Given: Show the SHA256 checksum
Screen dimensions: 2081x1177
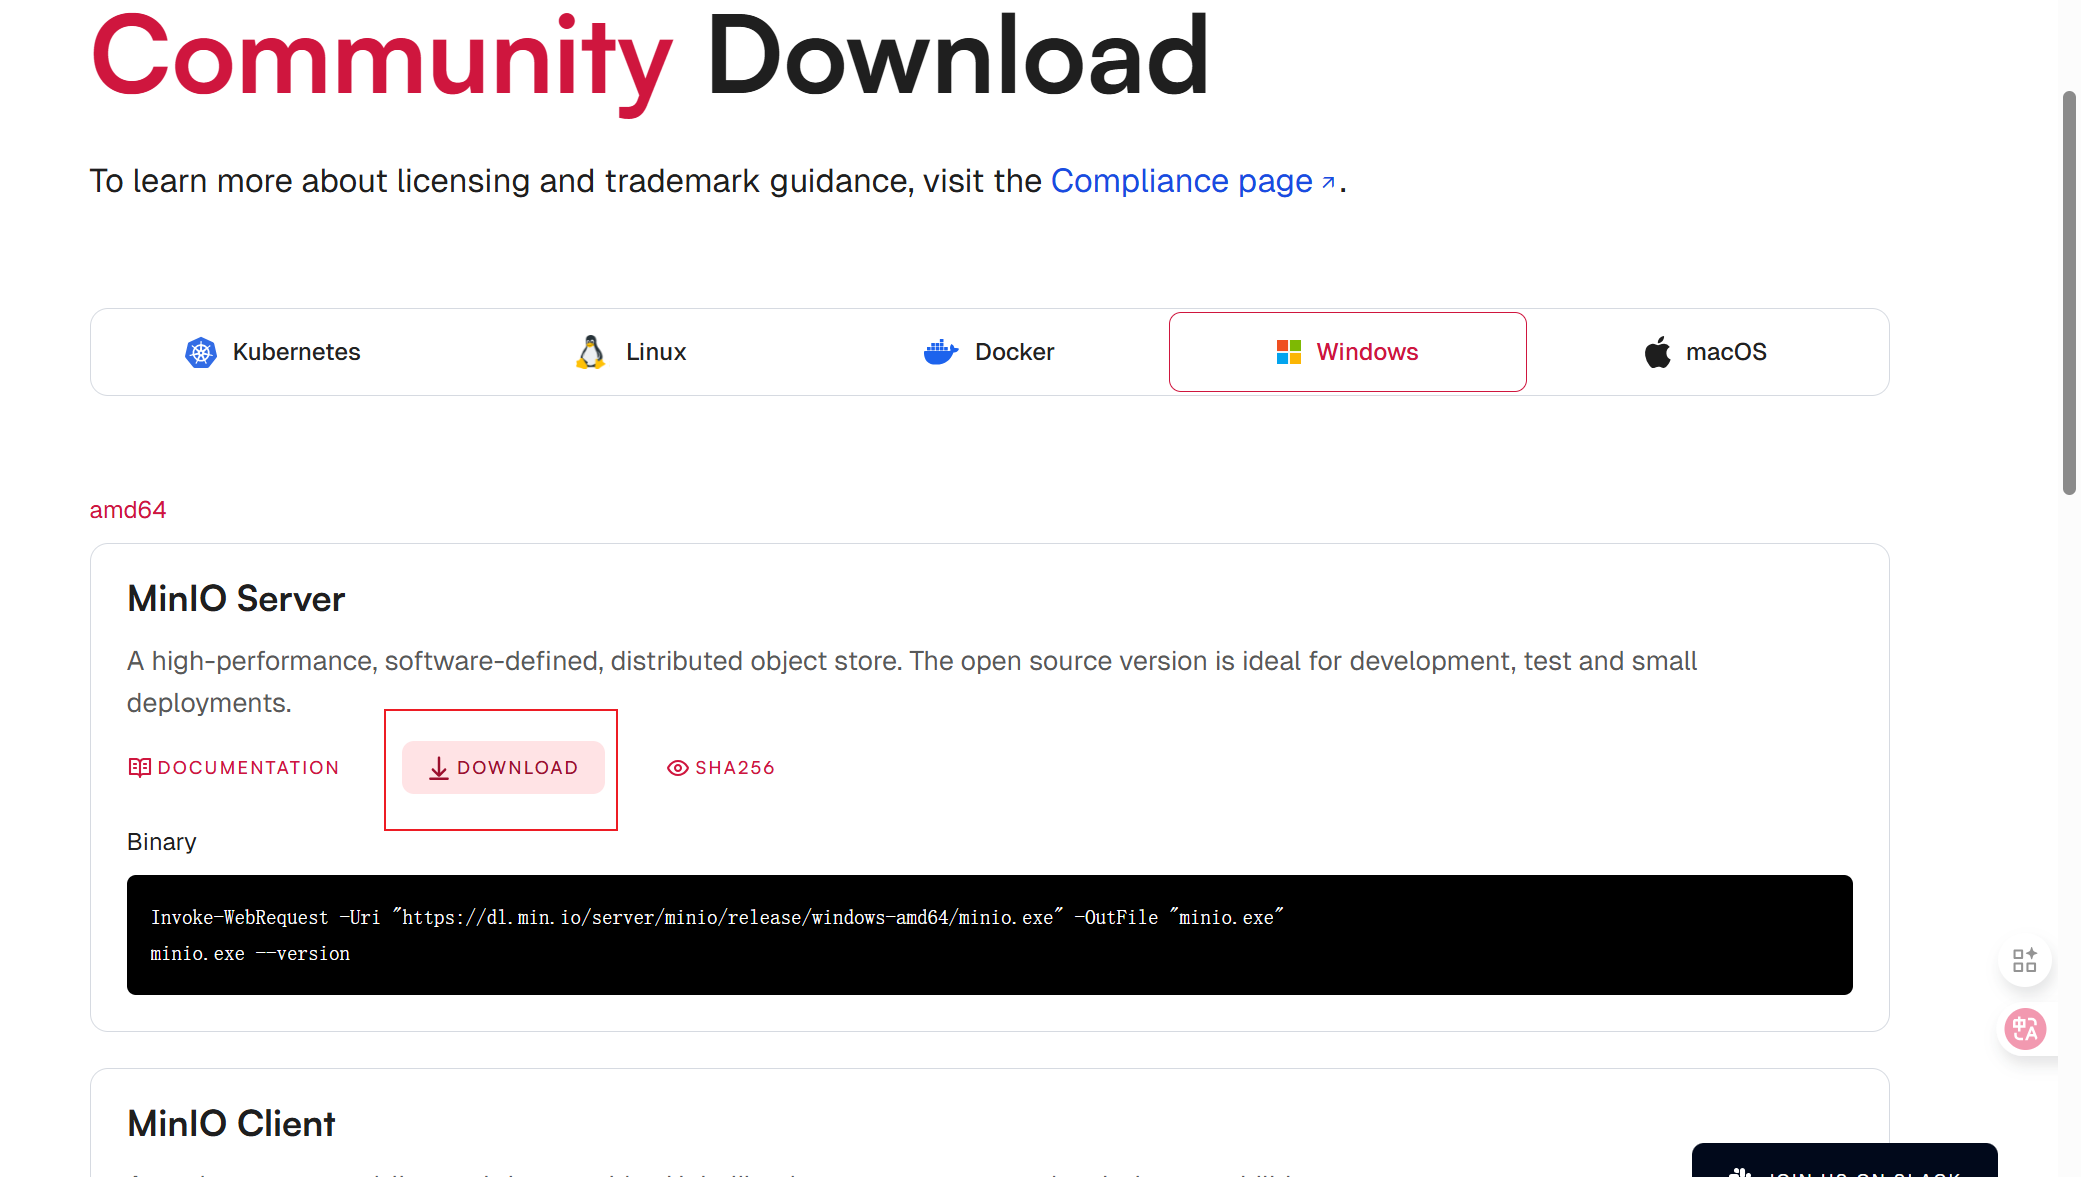Looking at the screenshot, I should (721, 768).
